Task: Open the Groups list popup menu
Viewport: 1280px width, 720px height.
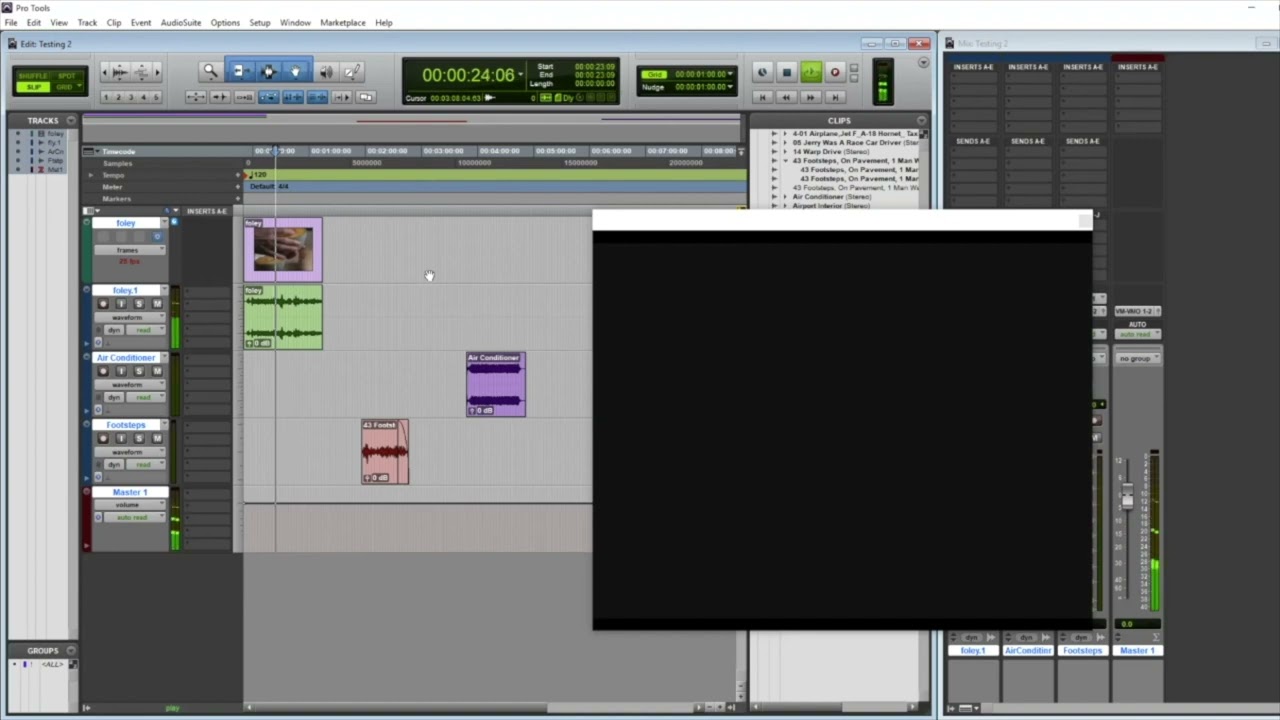Action: click(x=71, y=650)
